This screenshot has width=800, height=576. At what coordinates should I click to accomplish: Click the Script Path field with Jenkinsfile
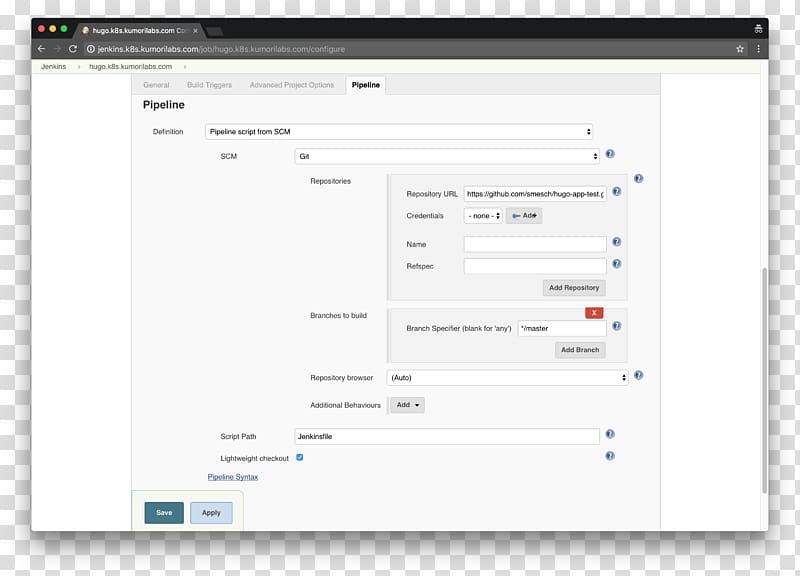click(x=447, y=437)
